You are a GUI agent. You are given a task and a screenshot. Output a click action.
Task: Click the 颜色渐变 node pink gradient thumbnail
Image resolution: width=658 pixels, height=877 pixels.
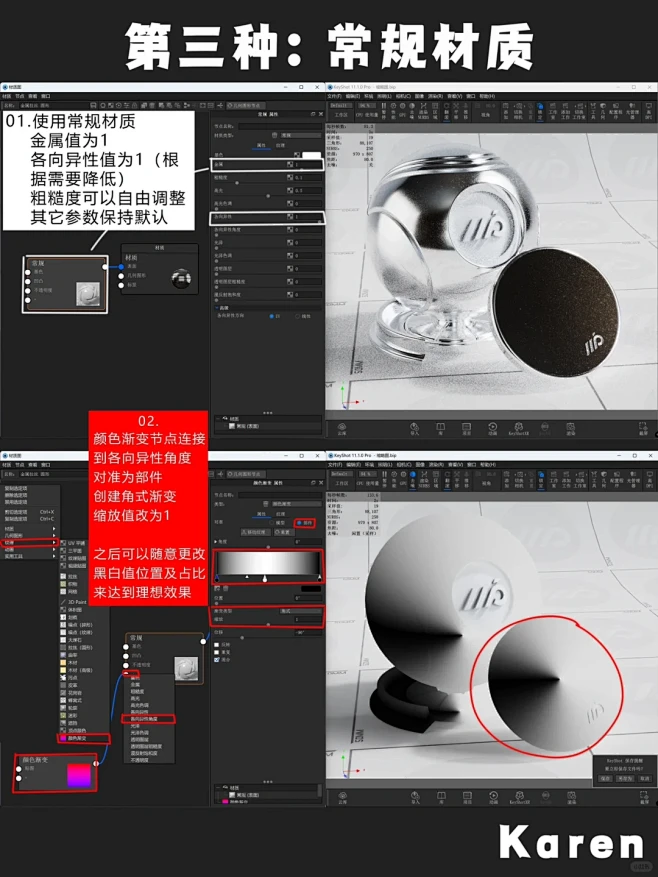tap(79, 776)
